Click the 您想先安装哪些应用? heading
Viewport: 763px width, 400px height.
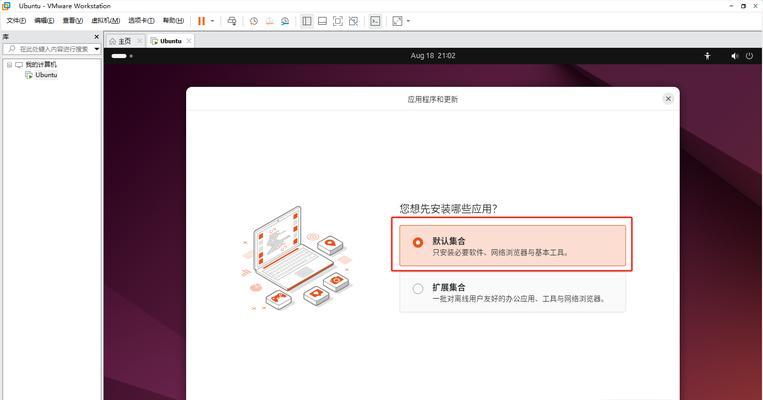tap(448, 209)
